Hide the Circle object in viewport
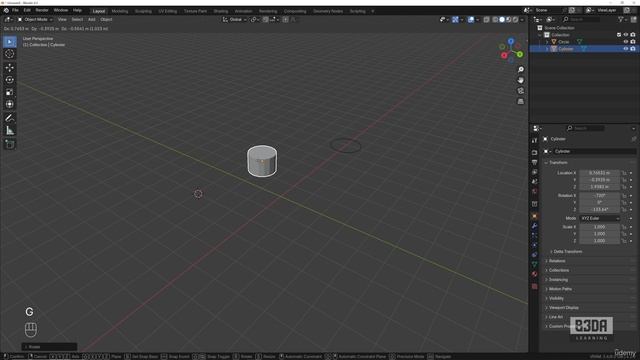 pyautogui.click(x=626, y=42)
